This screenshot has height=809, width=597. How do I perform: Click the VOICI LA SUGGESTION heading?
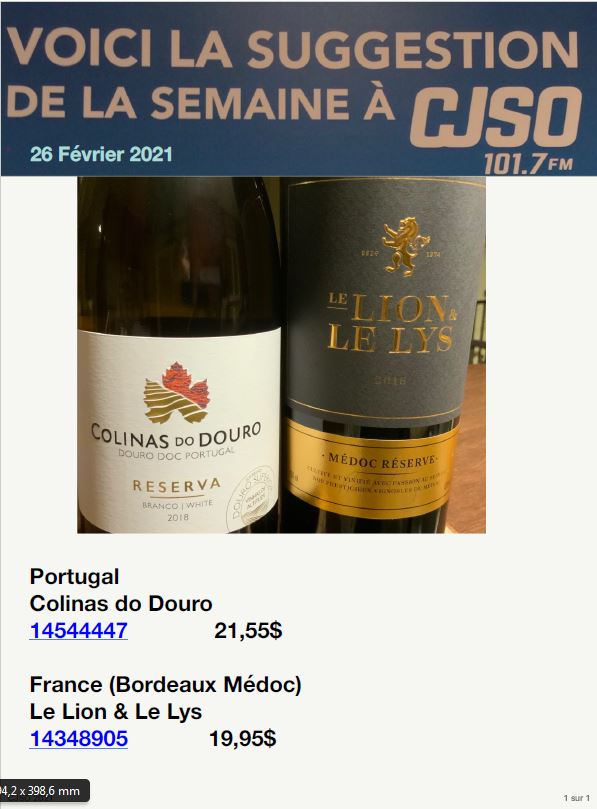coord(292,48)
